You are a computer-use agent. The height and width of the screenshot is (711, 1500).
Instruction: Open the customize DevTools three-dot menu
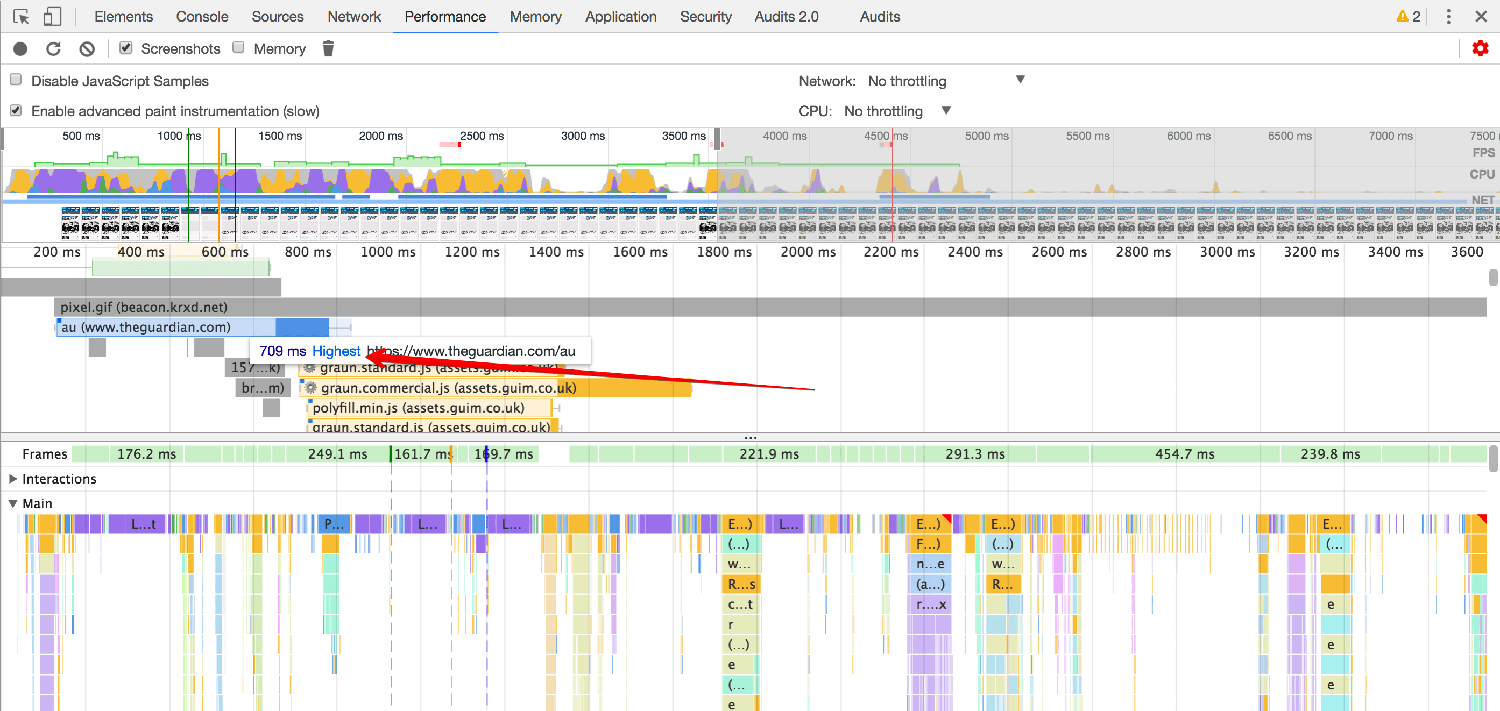point(1447,16)
